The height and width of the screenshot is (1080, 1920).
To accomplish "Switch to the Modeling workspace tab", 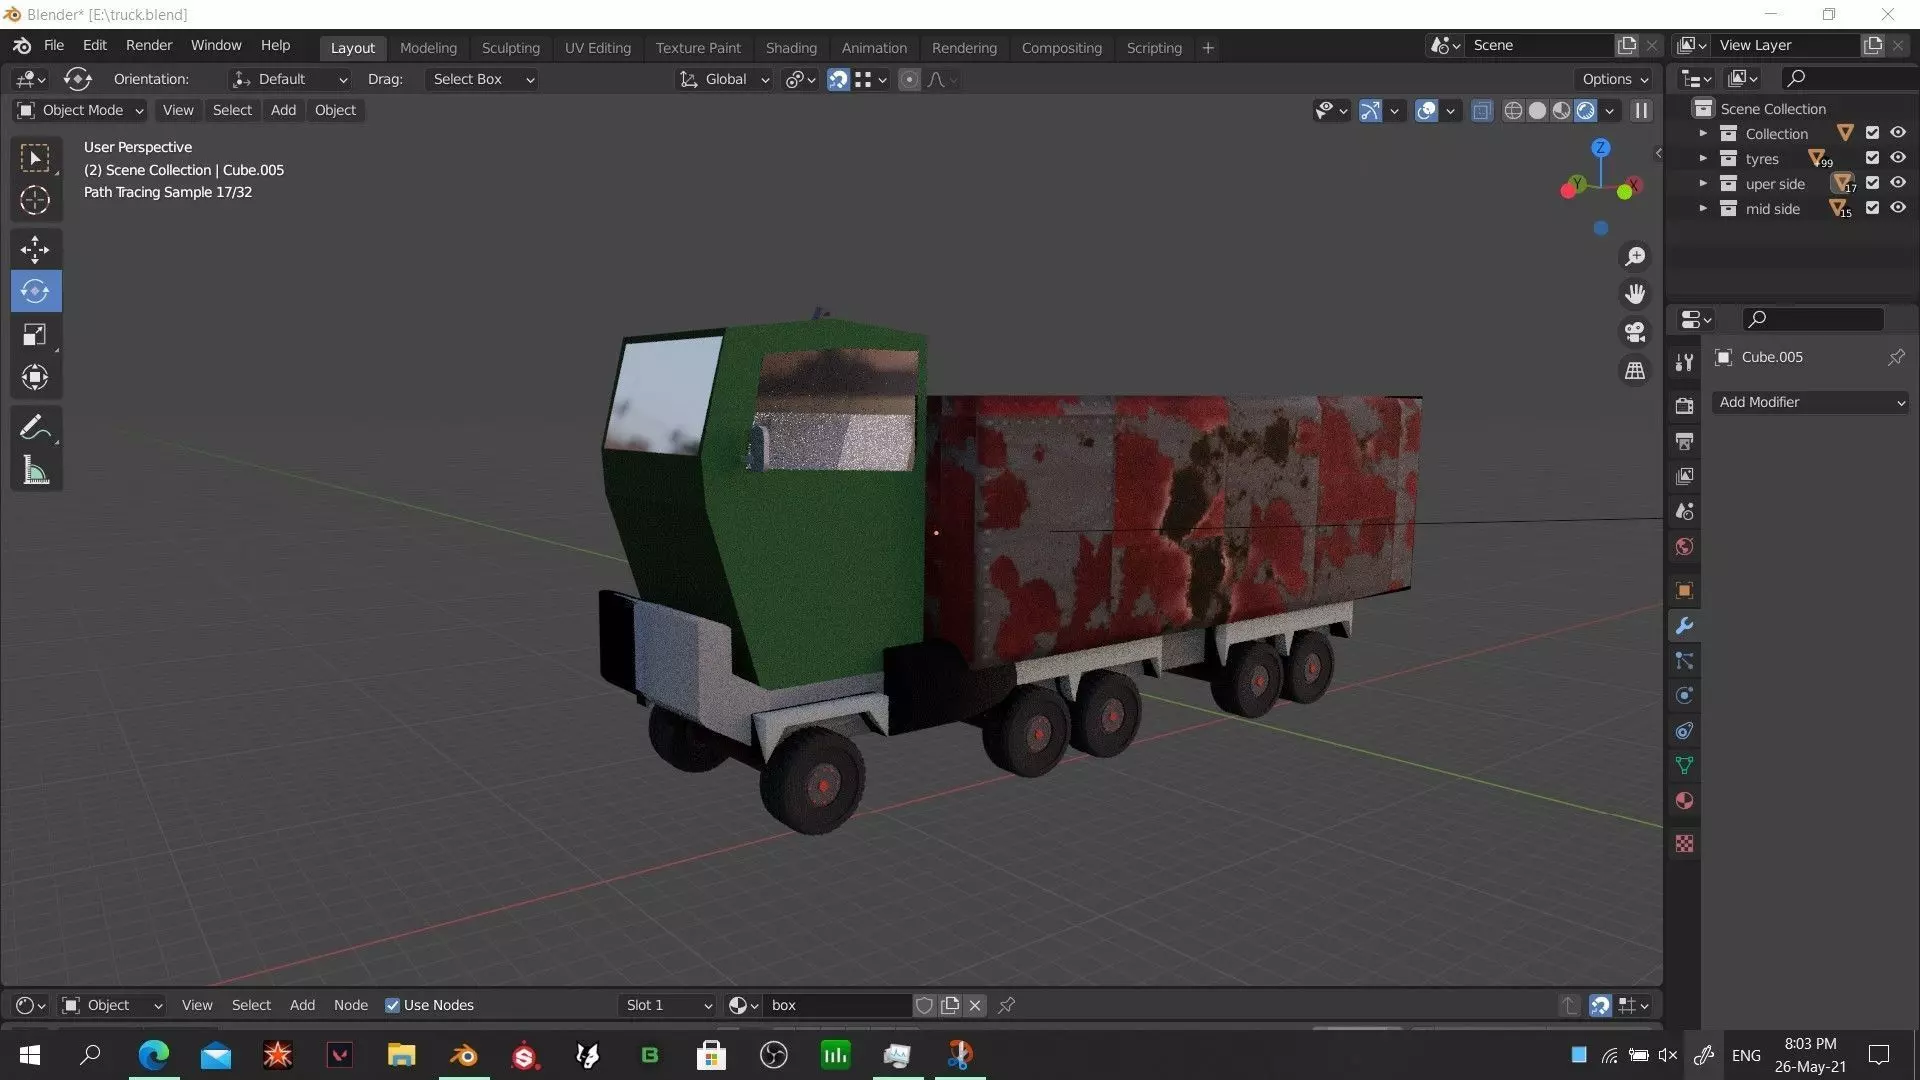I will (x=428, y=48).
